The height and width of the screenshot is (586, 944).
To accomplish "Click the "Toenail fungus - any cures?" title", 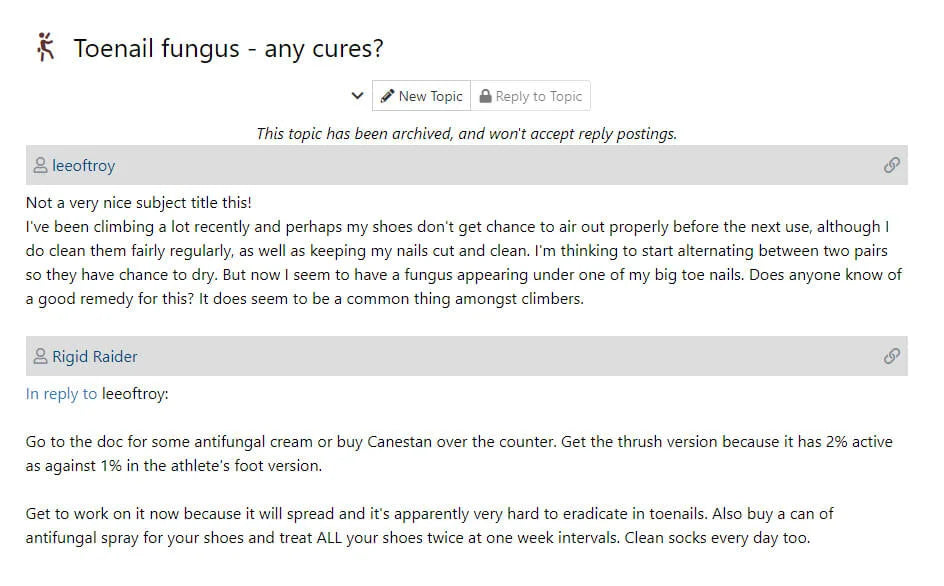I will click(229, 48).
